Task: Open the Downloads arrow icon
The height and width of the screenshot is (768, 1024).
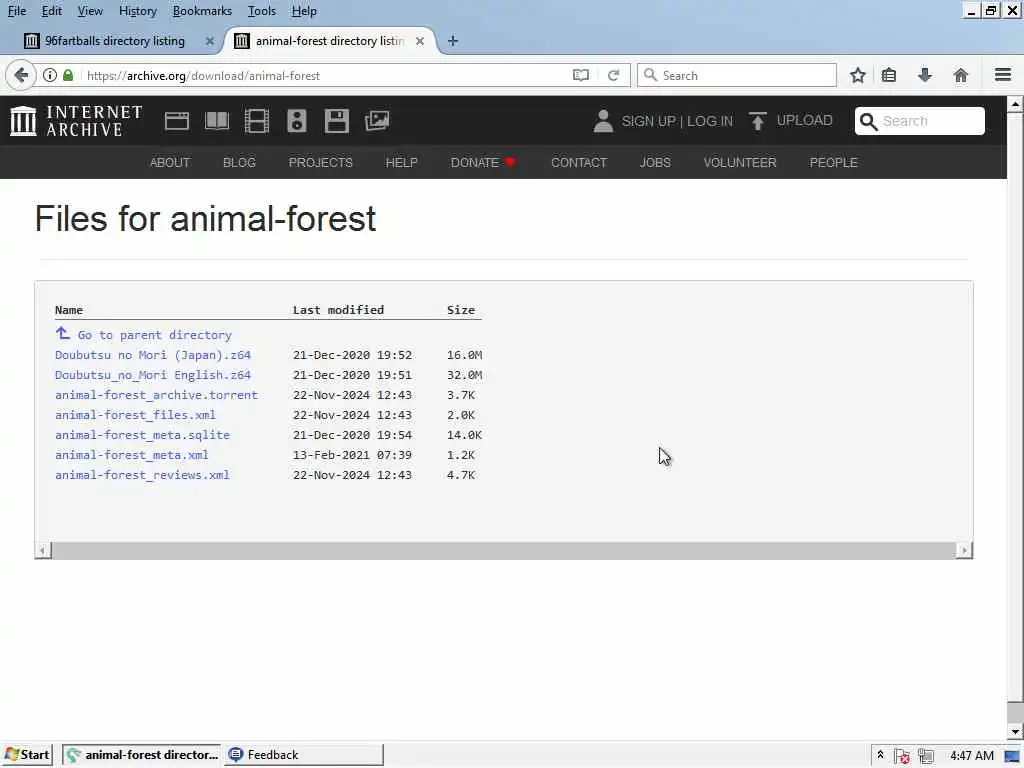Action: (x=924, y=75)
